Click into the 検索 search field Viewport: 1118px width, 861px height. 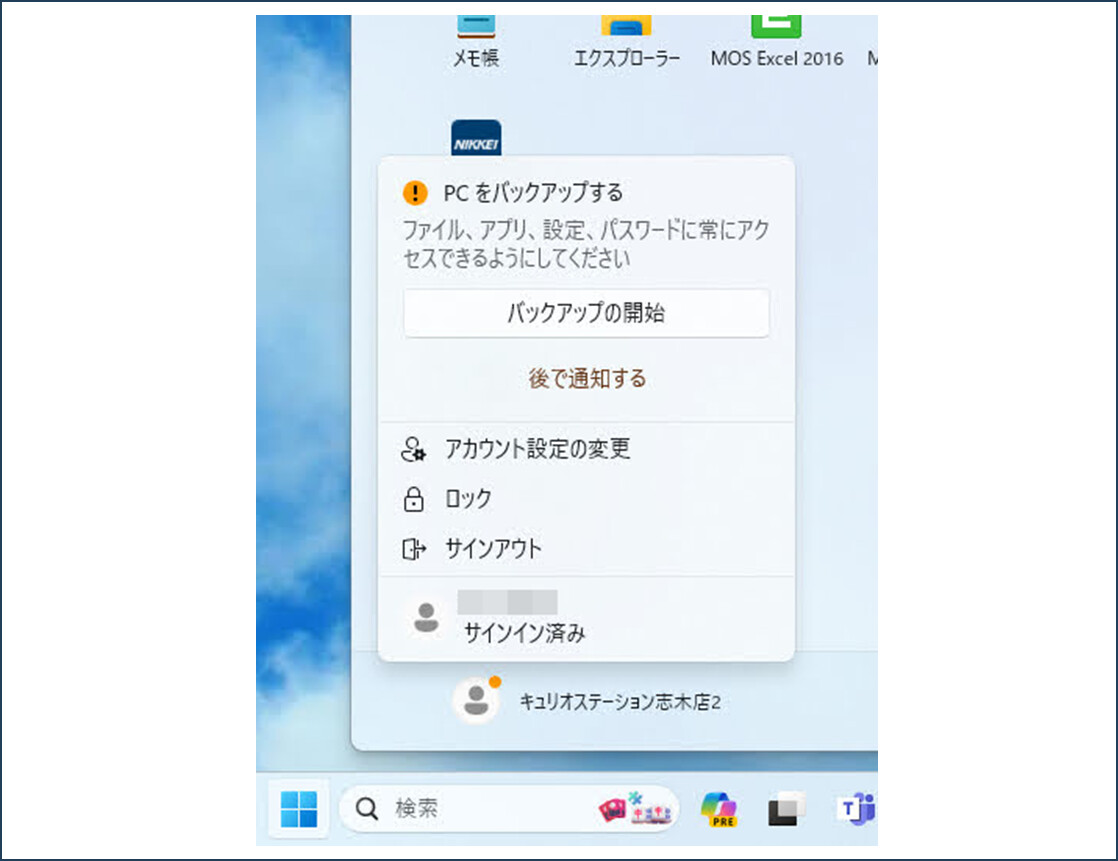[480, 808]
